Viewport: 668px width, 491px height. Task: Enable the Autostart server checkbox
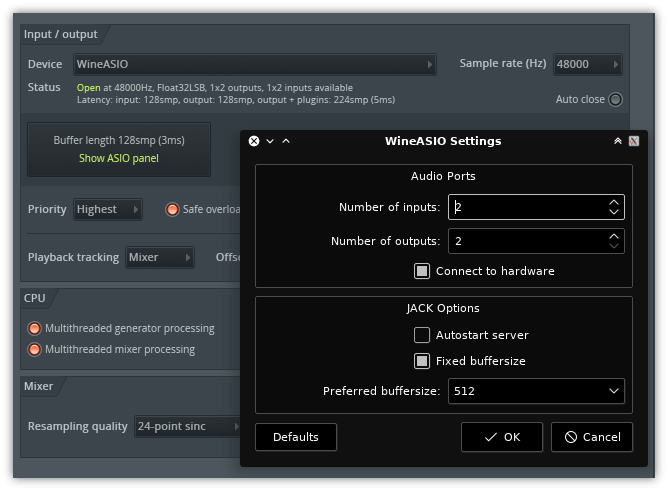422,335
